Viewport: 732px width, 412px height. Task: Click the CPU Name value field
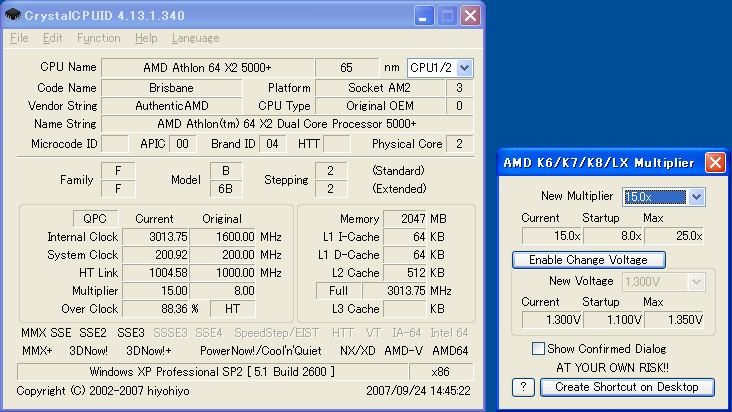pyautogui.click(x=207, y=67)
